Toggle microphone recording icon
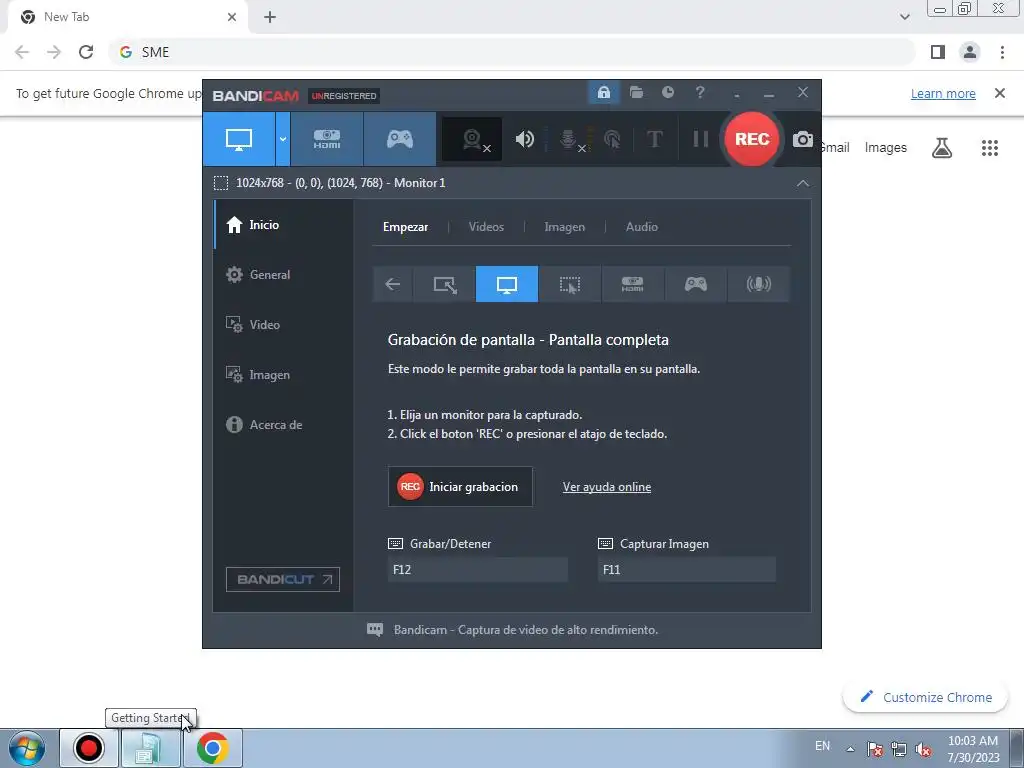Screen dimensions: 1024x768 click(569, 139)
